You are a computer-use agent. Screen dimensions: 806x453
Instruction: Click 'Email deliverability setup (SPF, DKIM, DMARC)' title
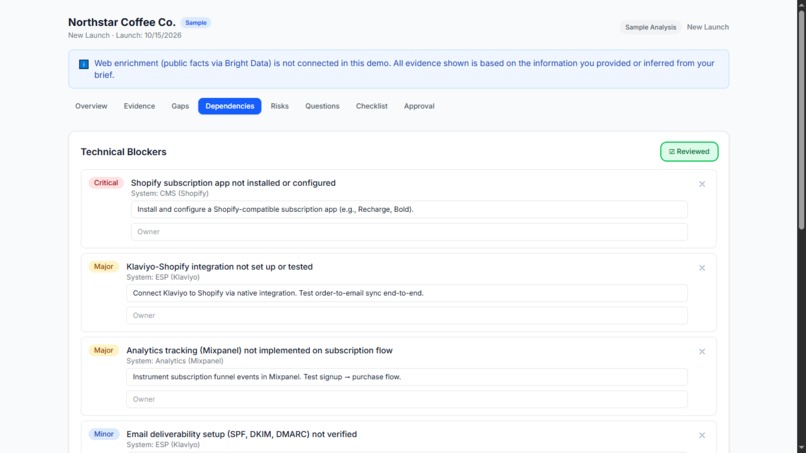pyautogui.click(x=242, y=434)
